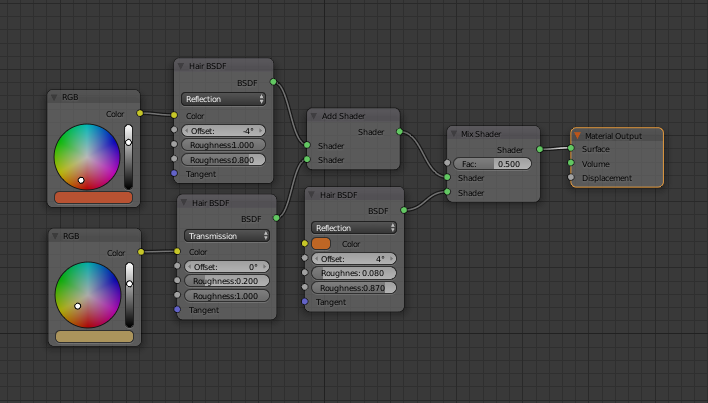Open Reflection dropdown on Hair BSDF with 4° offset

[353, 227]
